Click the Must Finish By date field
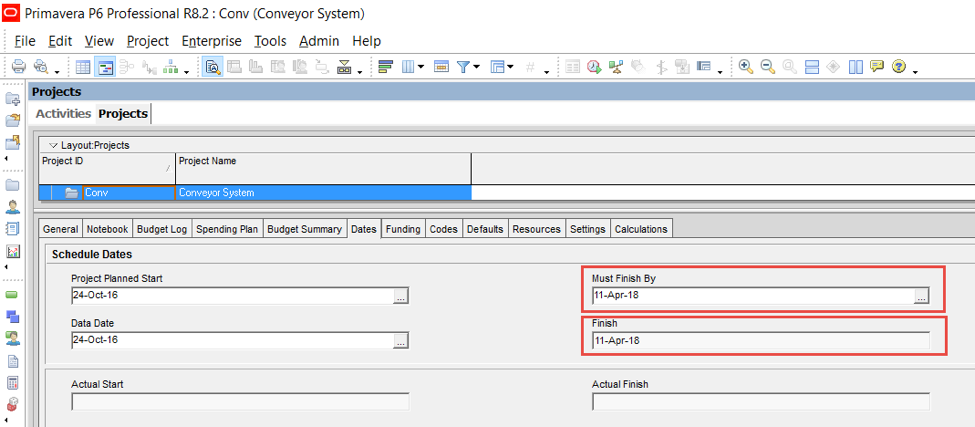The image size is (975, 427). [753, 296]
